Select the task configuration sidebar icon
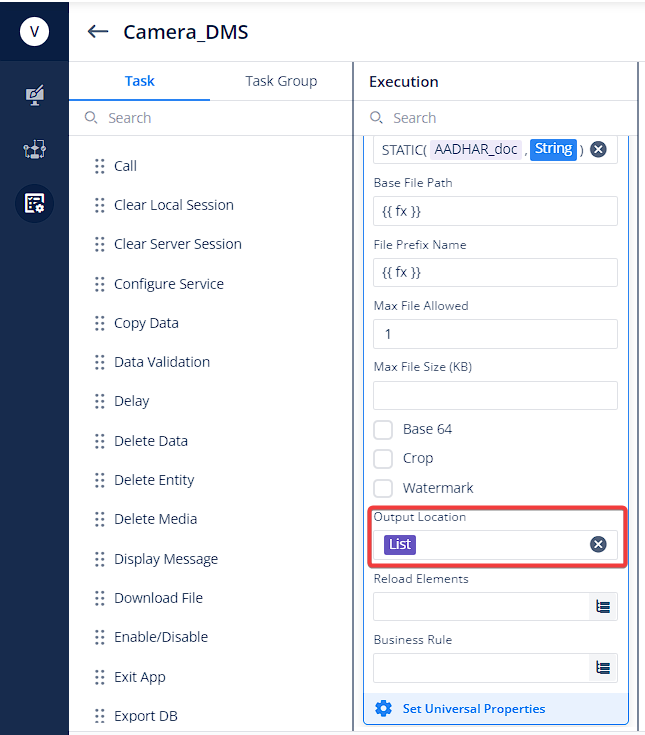Screen dimensions: 645x735 coord(34,203)
